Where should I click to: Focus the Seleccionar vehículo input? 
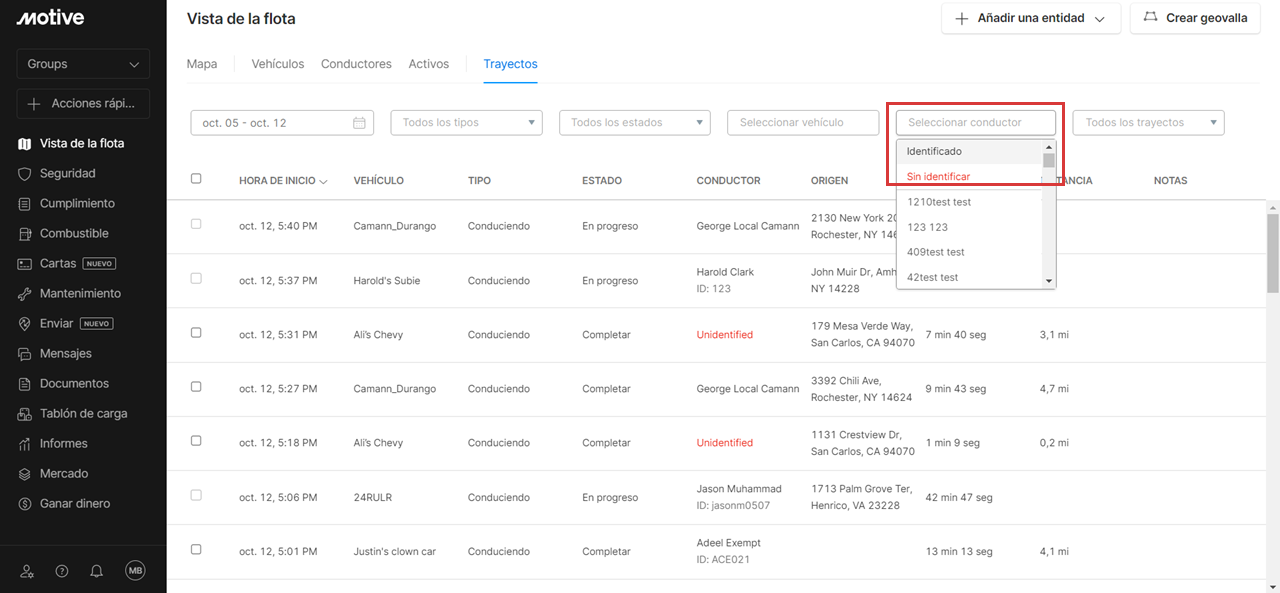point(803,123)
